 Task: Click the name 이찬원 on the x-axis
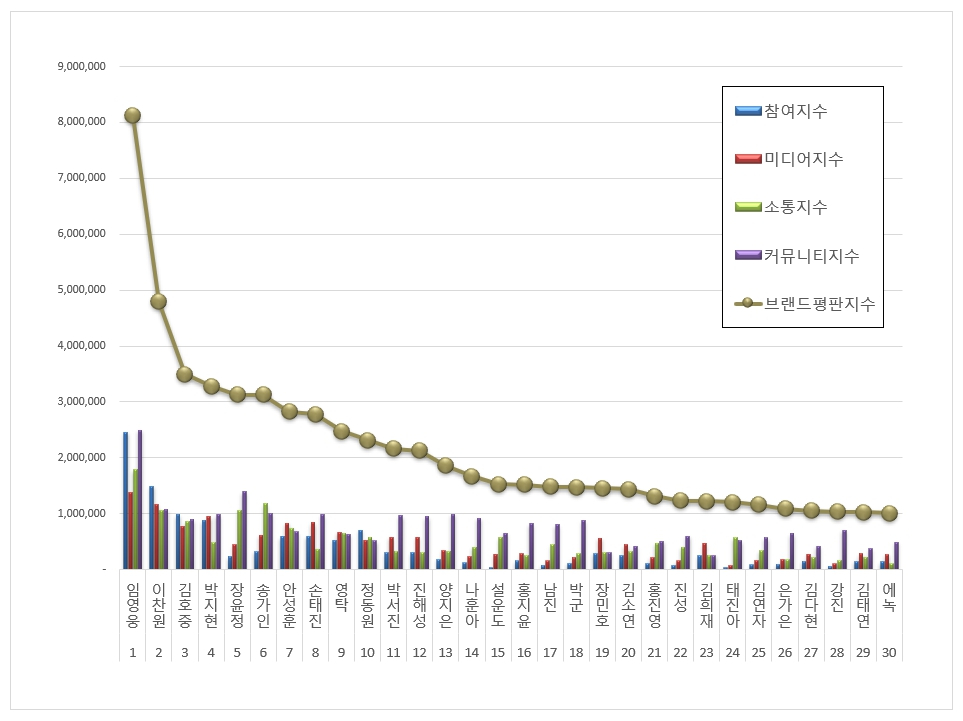[158, 606]
